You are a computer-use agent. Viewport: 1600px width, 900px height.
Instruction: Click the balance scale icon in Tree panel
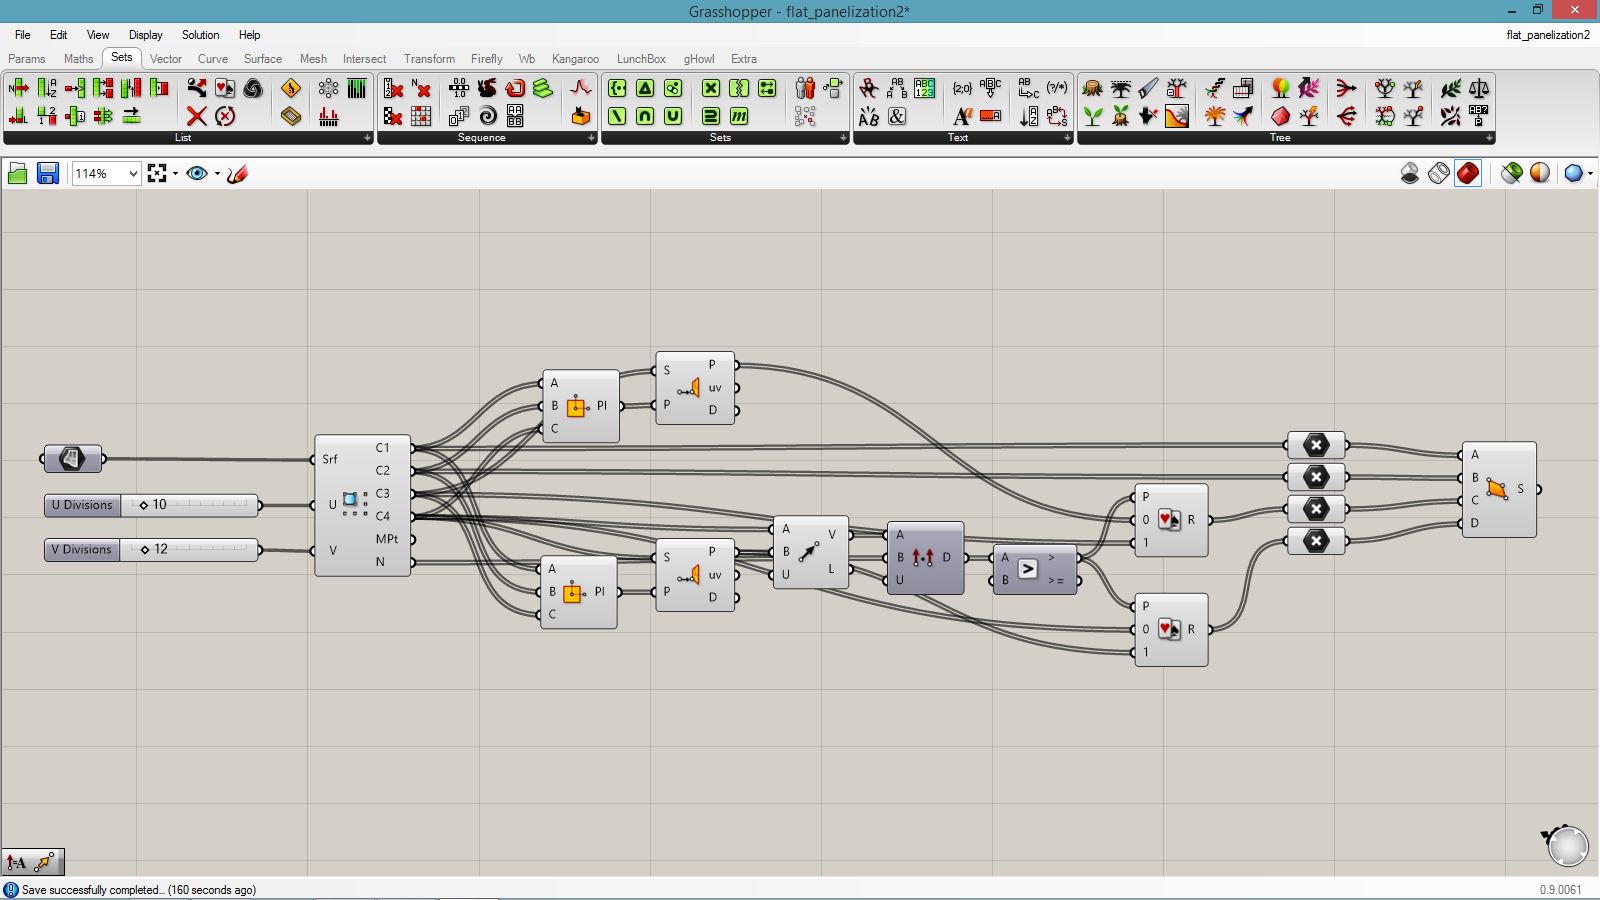(1478, 89)
